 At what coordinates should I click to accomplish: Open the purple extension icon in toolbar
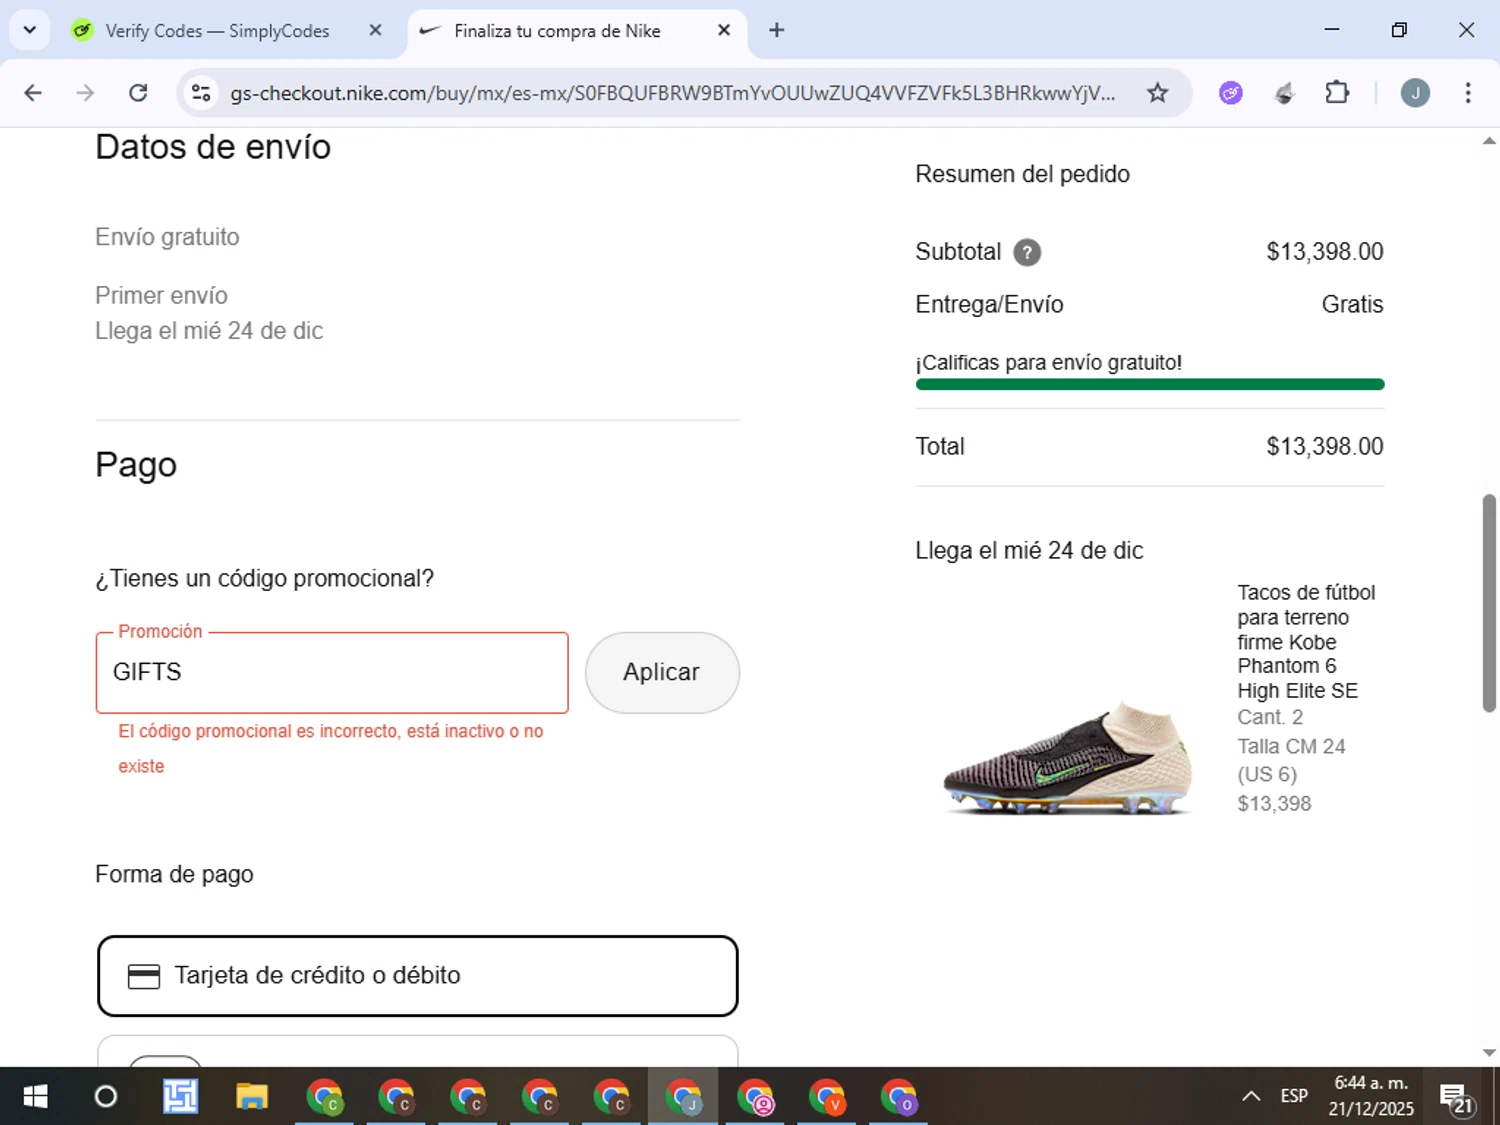point(1231,93)
